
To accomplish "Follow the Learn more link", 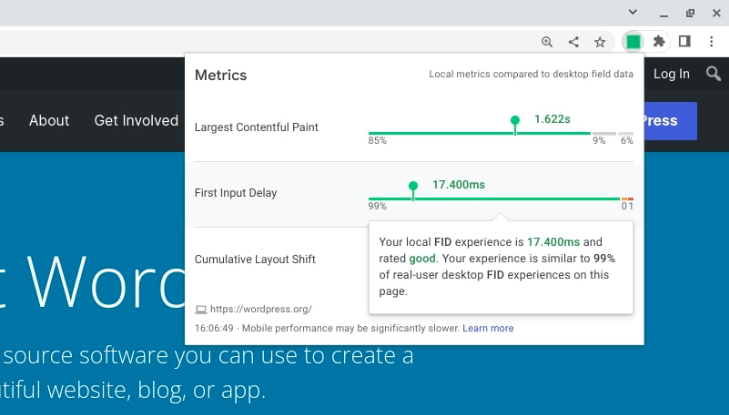I will pos(488,328).
